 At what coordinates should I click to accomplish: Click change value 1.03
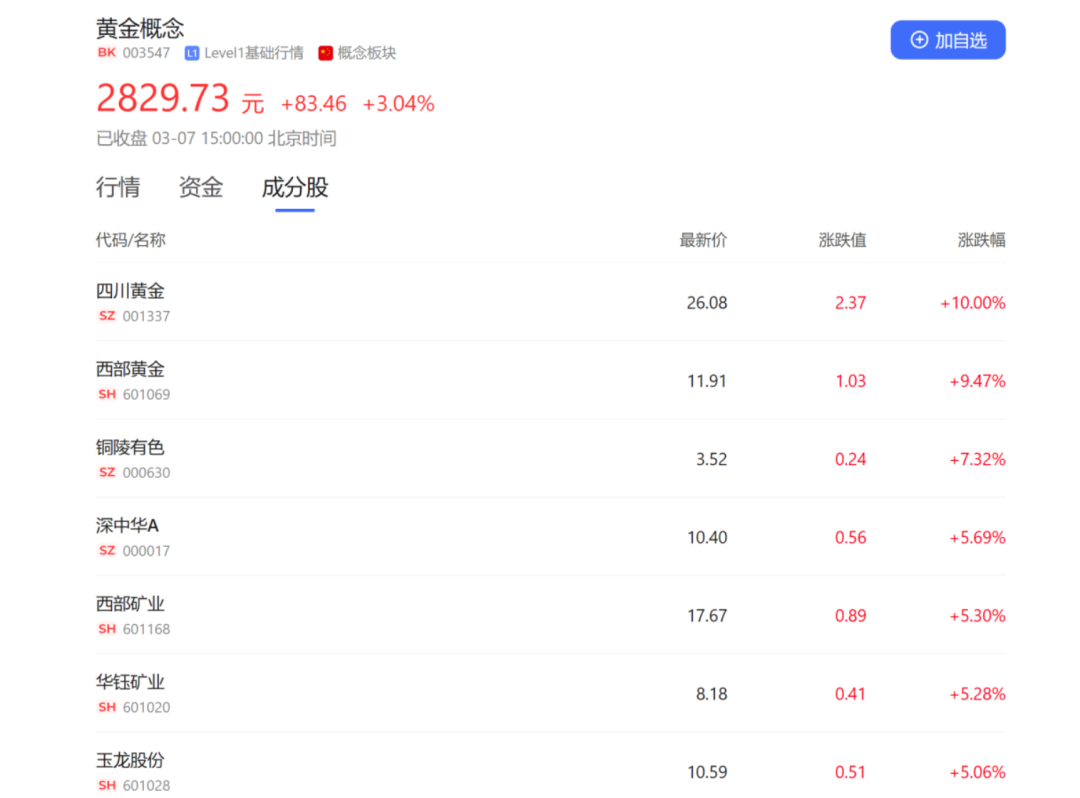[x=850, y=381]
